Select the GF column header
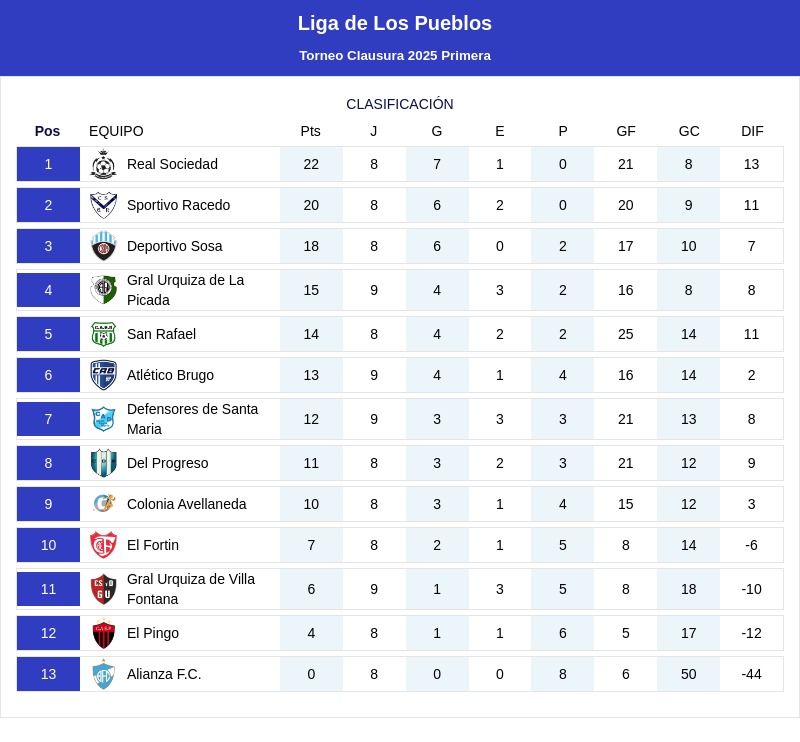Viewport: 800px width, 742px height. point(626,131)
